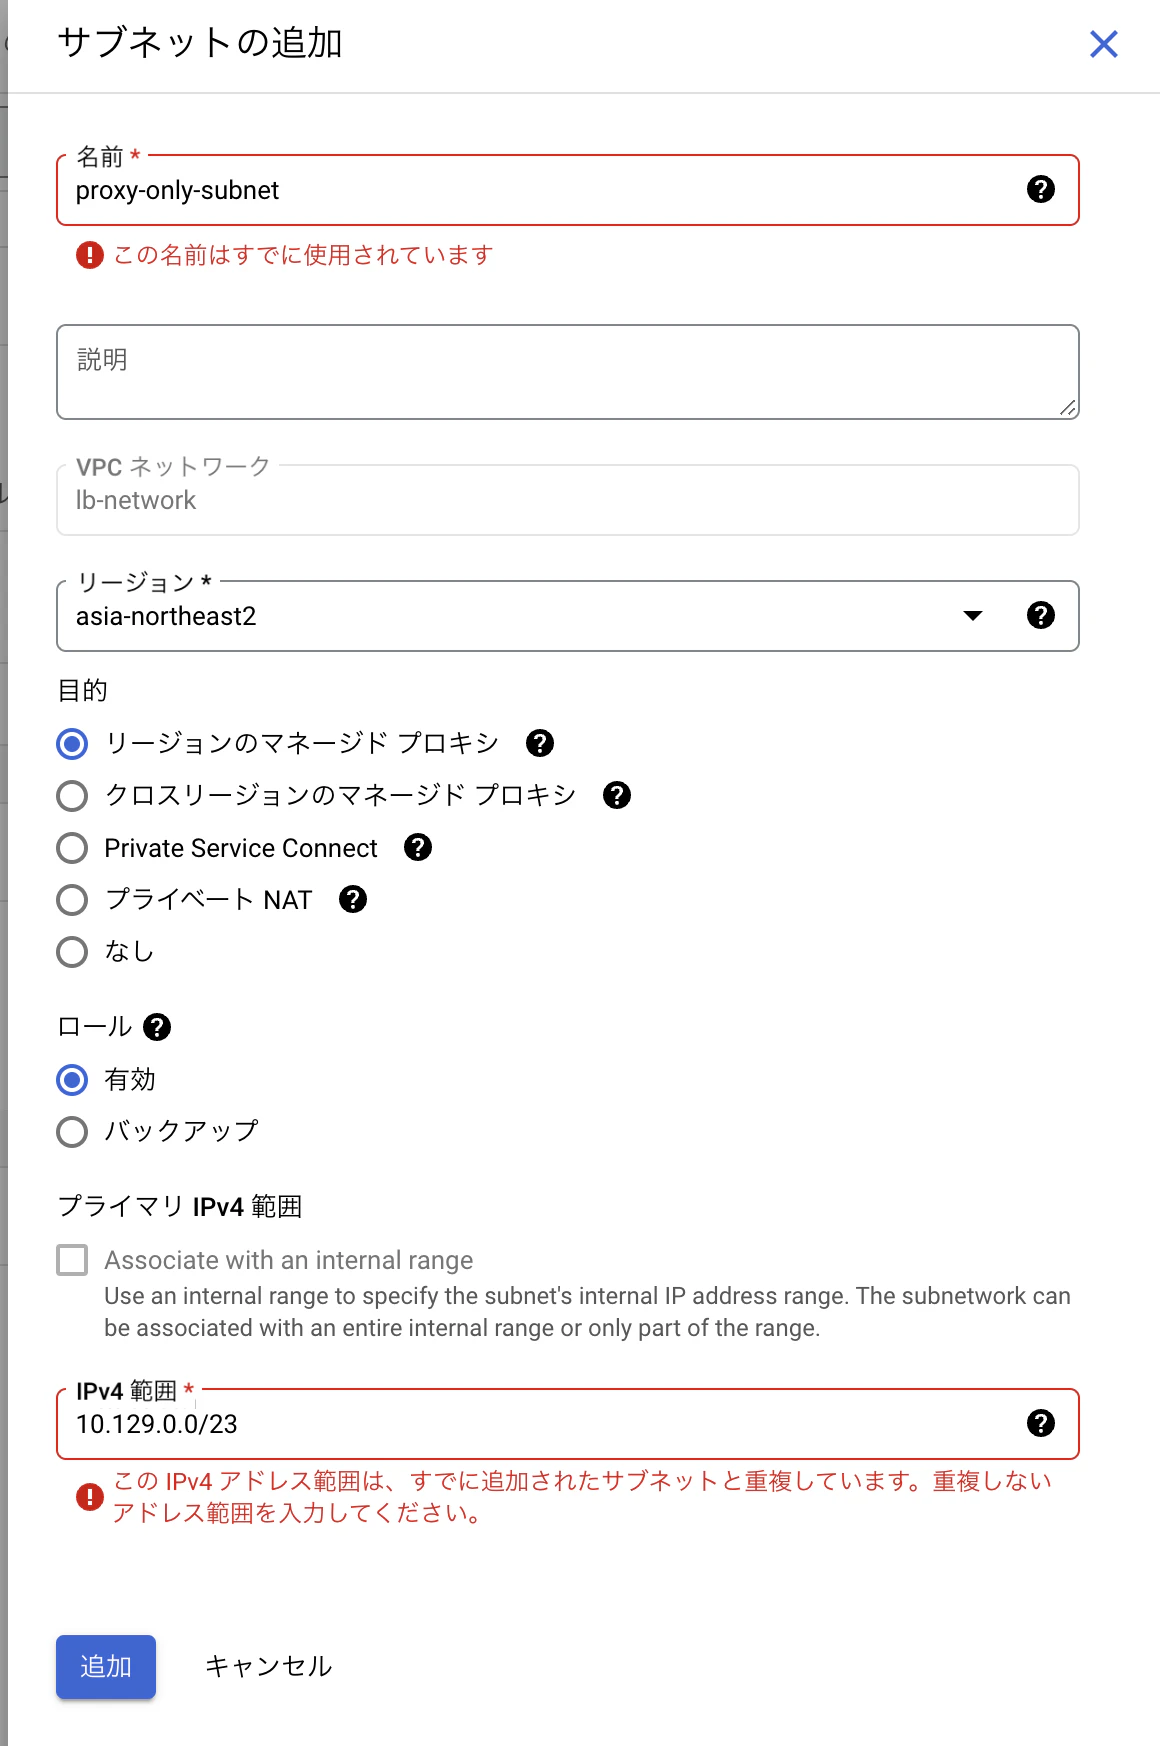Open help for the 名前 field

tap(1043, 190)
